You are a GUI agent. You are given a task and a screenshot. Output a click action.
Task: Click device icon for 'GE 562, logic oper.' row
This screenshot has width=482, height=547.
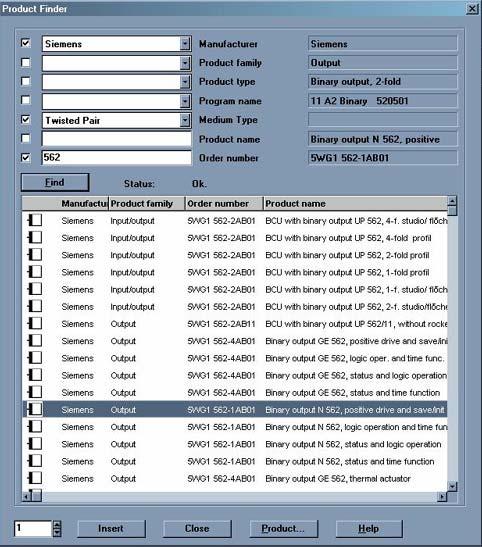coord(35,358)
